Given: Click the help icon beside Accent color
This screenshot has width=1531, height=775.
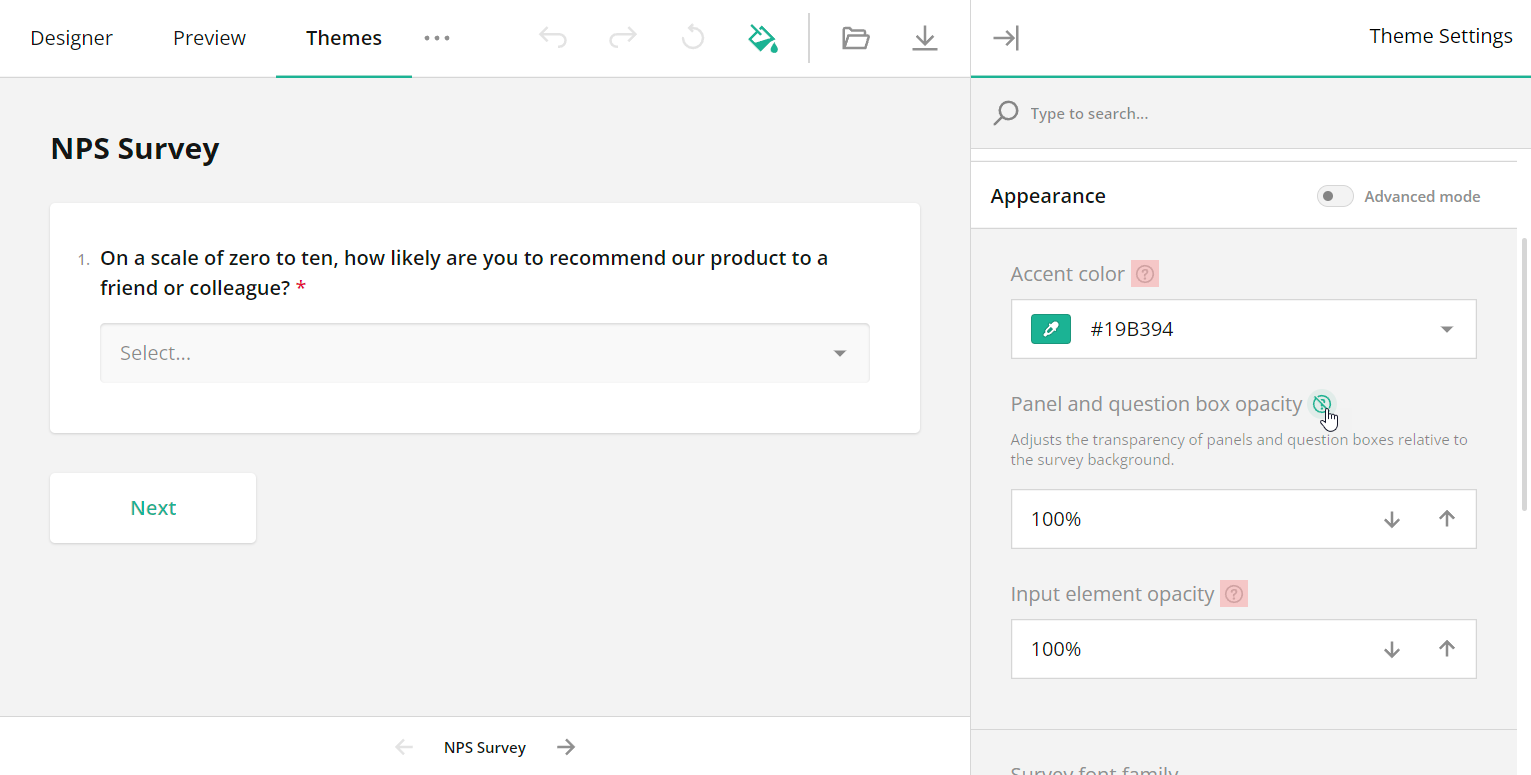Looking at the screenshot, I should [1145, 274].
